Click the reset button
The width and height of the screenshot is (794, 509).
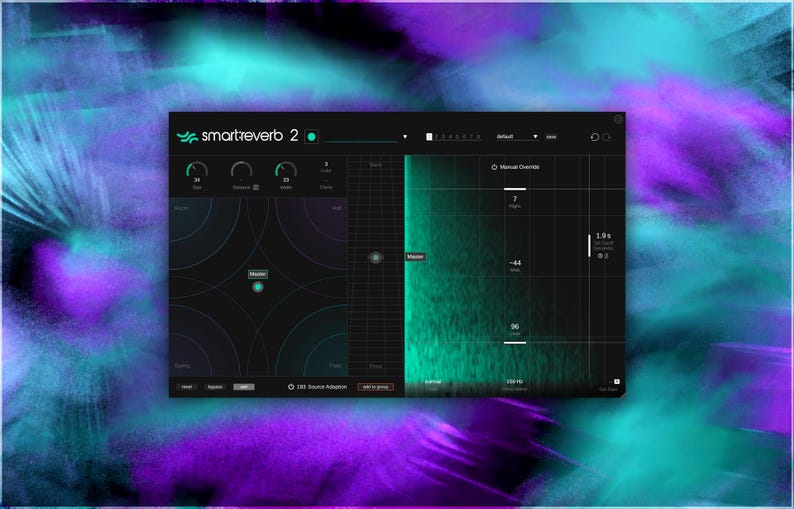[x=187, y=387]
